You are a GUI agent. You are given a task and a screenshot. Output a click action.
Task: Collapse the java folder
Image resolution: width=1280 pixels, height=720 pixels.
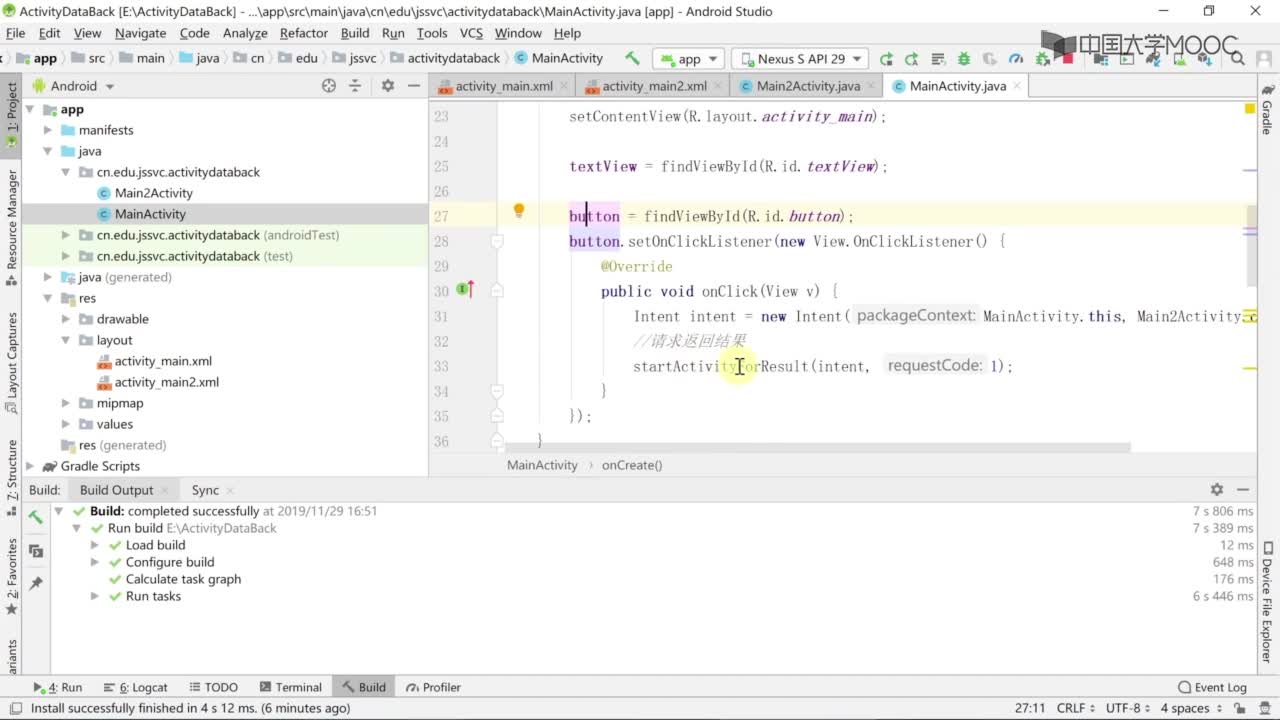tap(48, 151)
